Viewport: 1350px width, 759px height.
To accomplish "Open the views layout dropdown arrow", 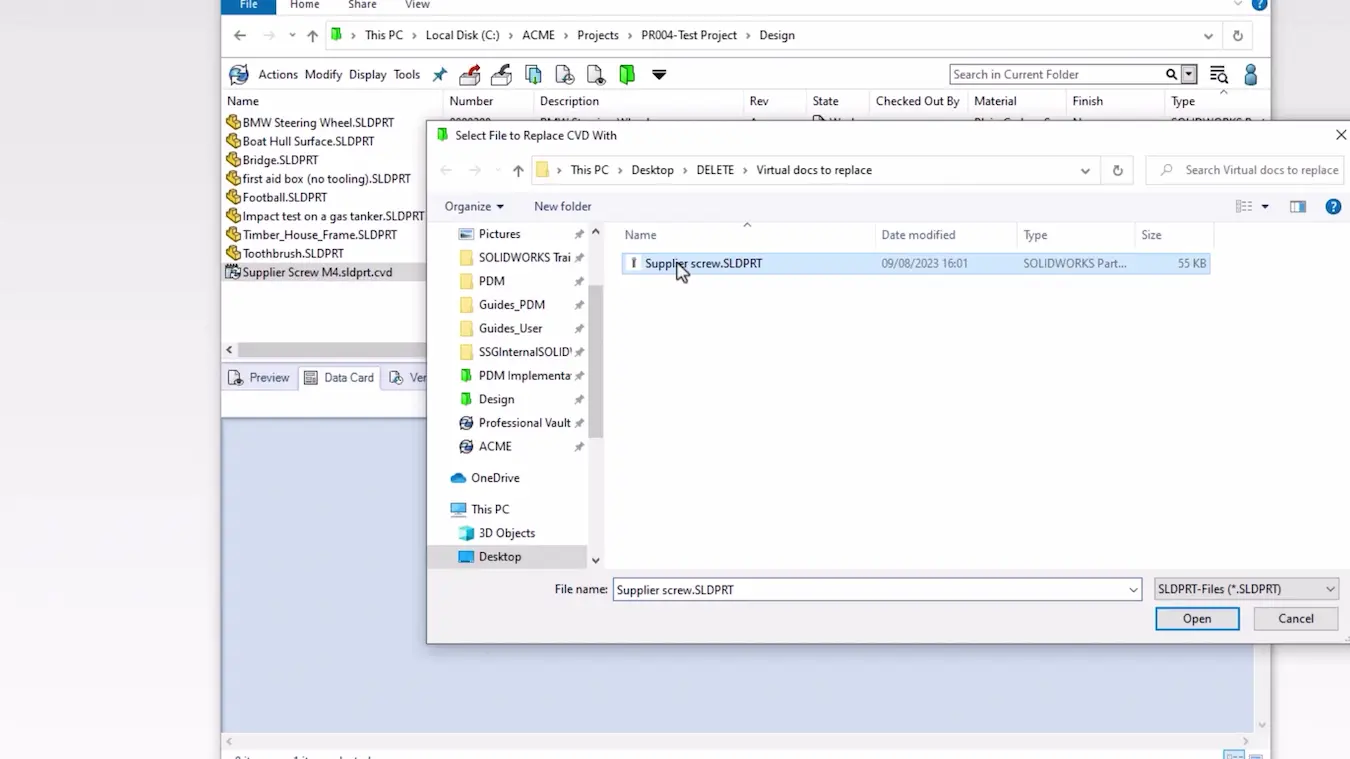I will click(x=1264, y=205).
